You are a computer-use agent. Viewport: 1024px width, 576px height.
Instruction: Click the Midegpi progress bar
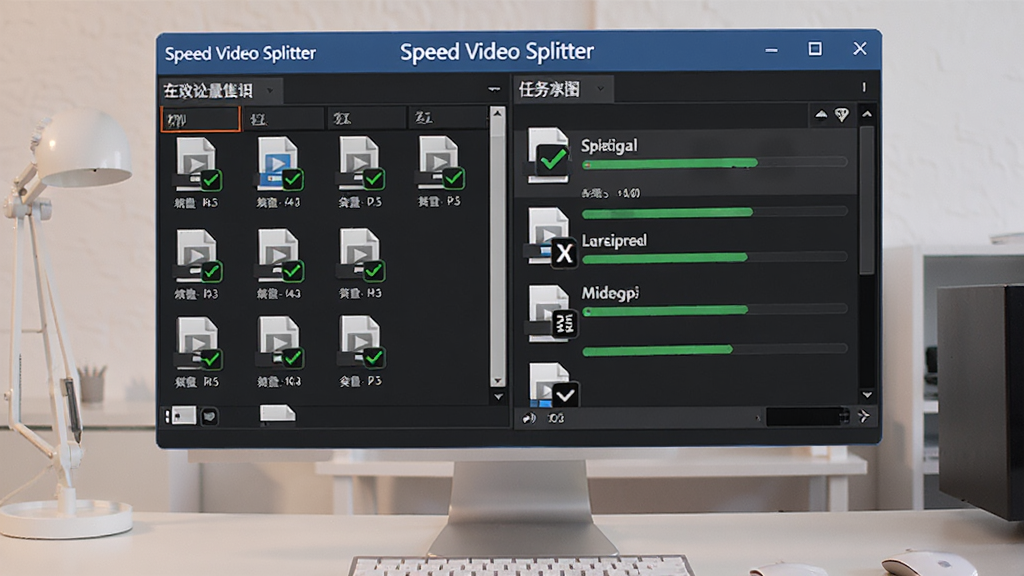[x=714, y=311]
